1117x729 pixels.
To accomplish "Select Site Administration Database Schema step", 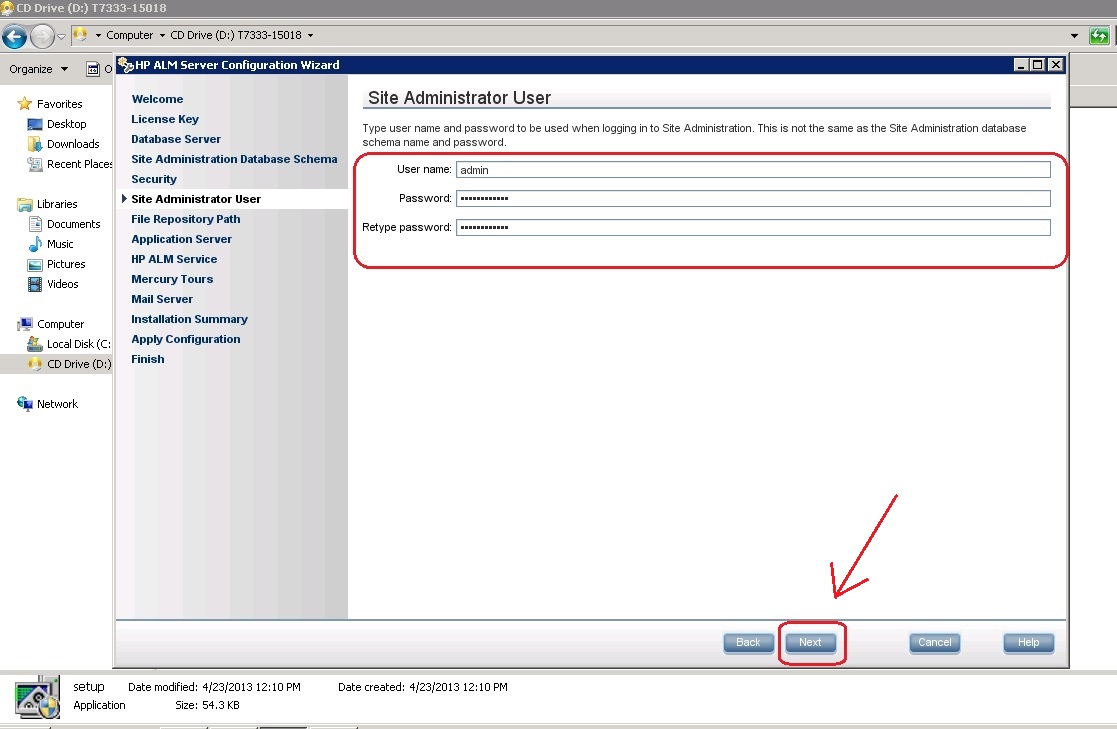I will coord(234,159).
